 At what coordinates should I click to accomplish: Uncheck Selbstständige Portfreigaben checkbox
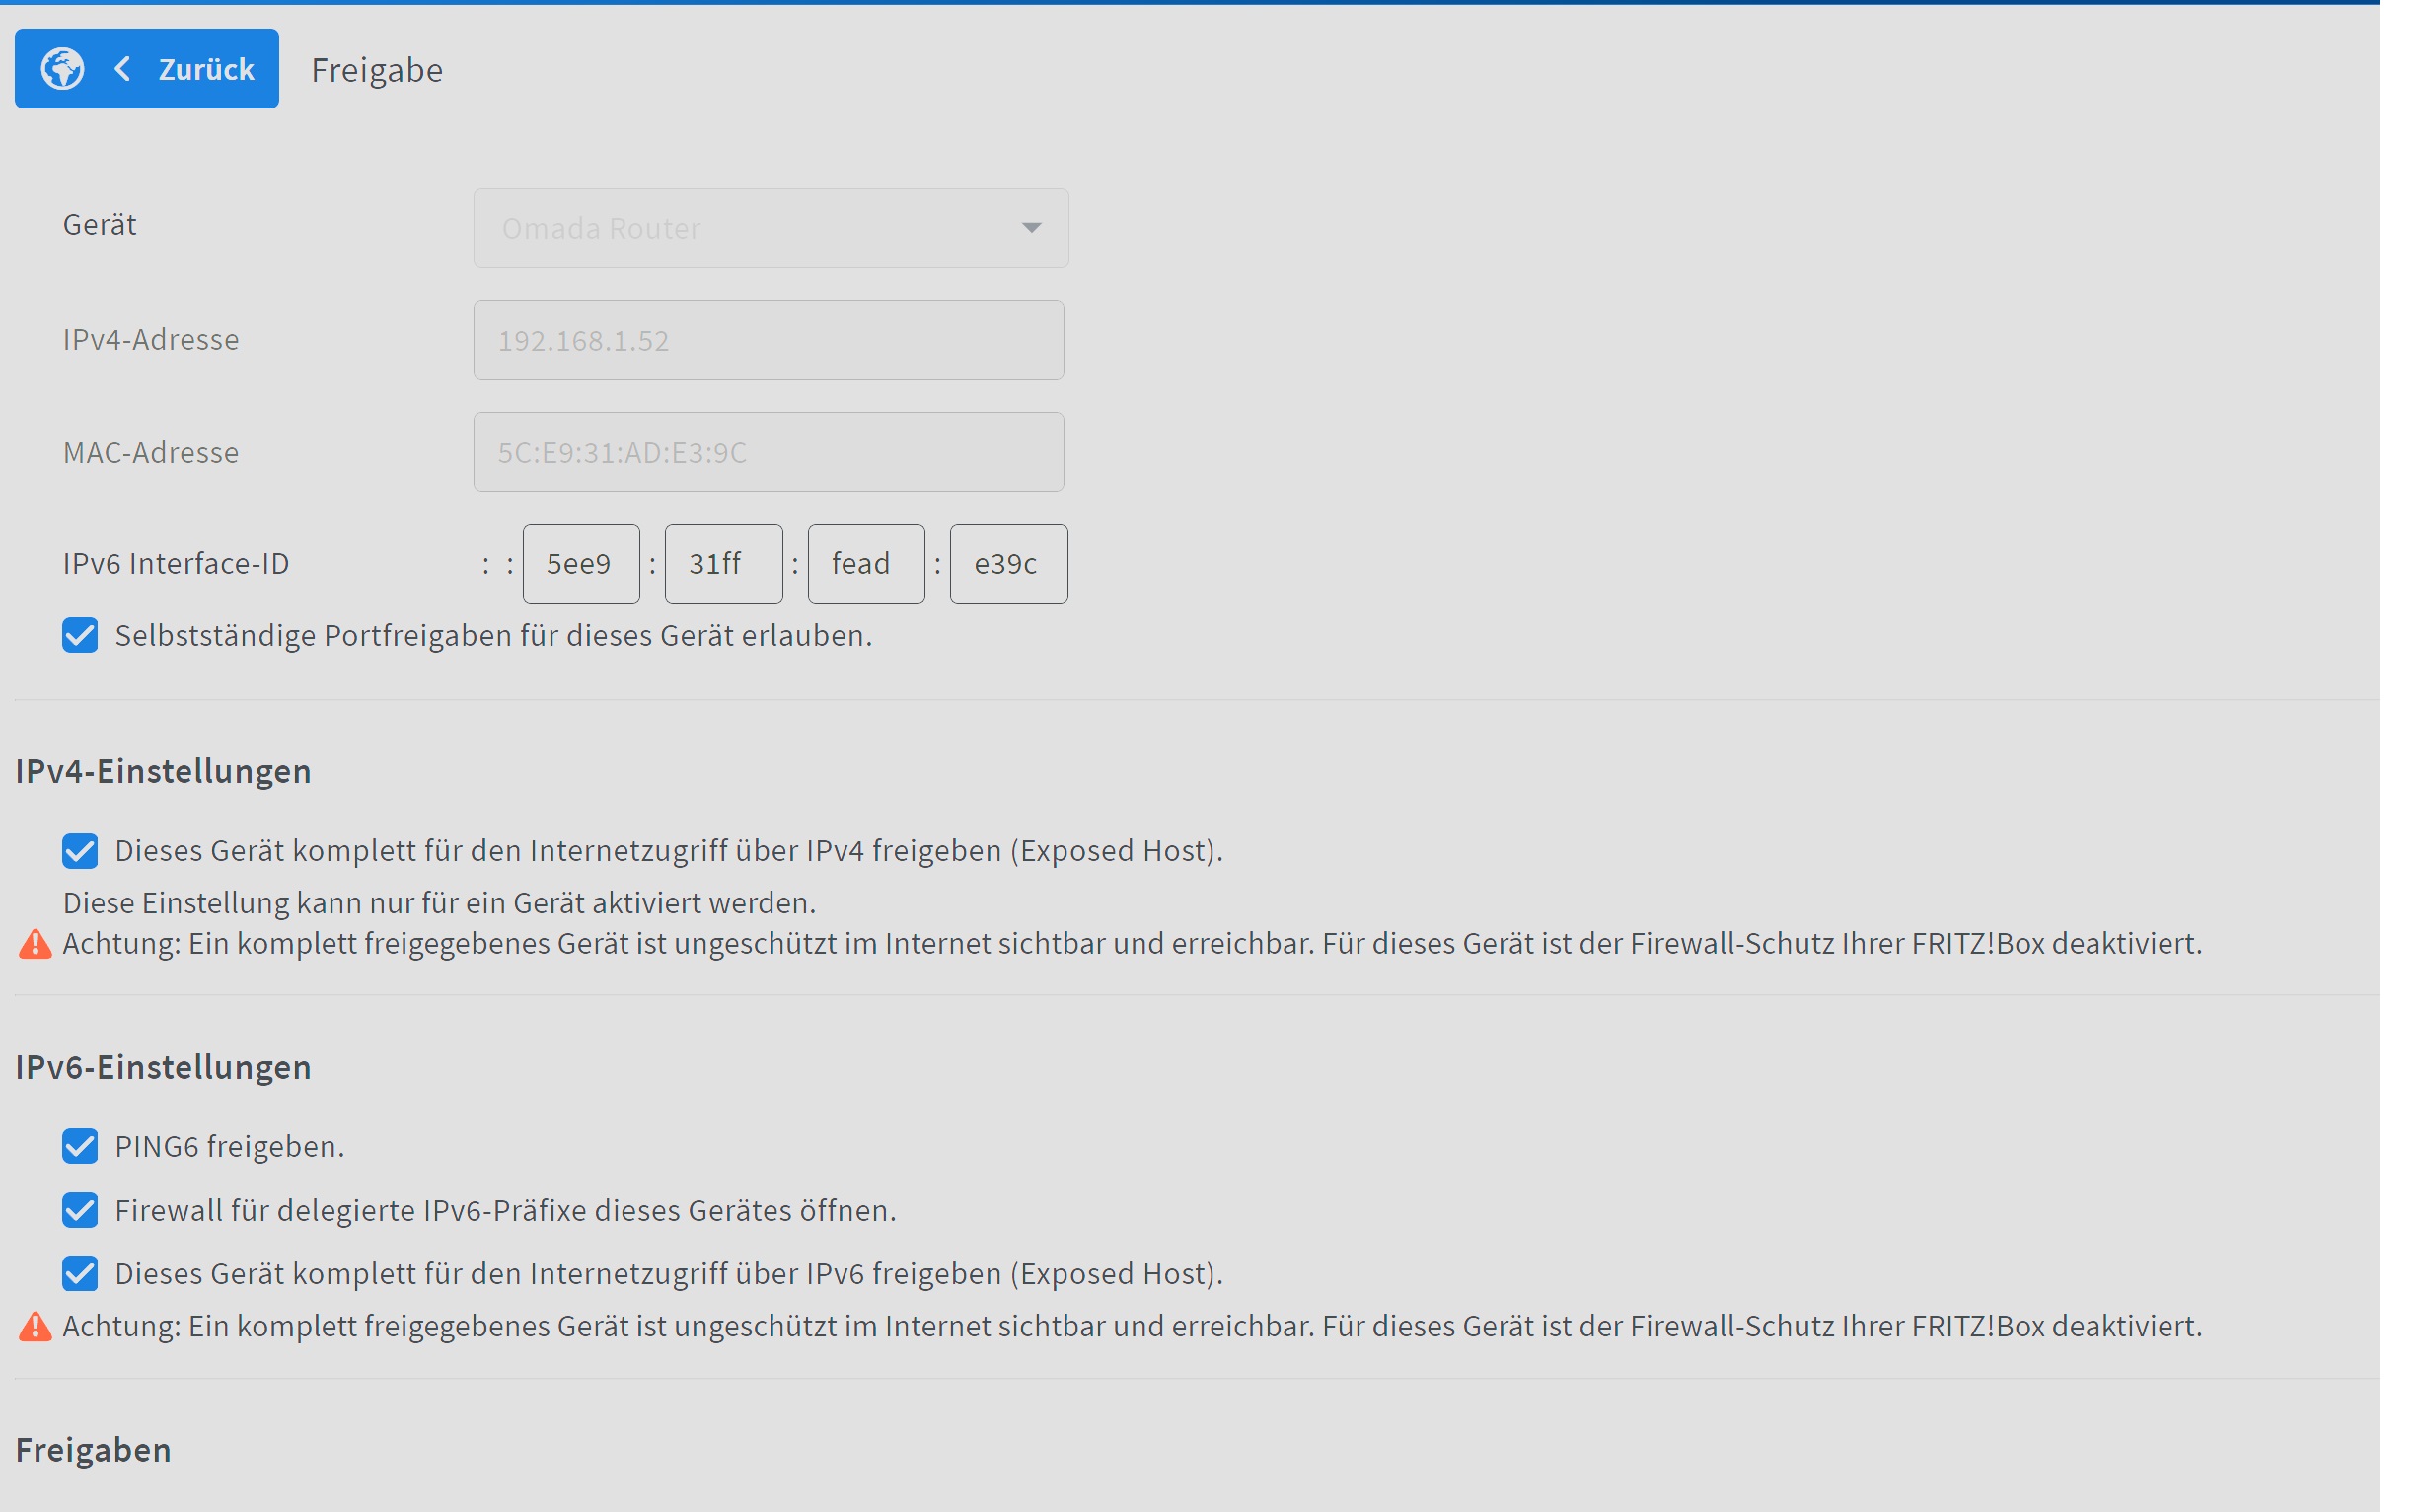[x=80, y=636]
